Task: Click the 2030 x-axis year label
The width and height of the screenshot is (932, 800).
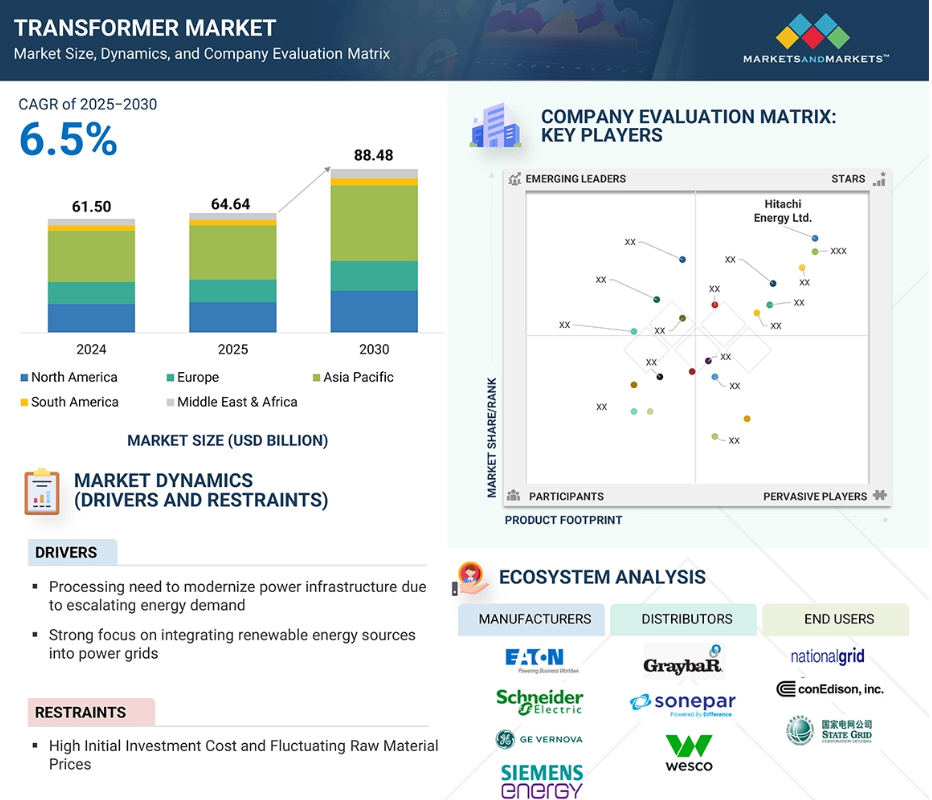Action: (x=374, y=349)
